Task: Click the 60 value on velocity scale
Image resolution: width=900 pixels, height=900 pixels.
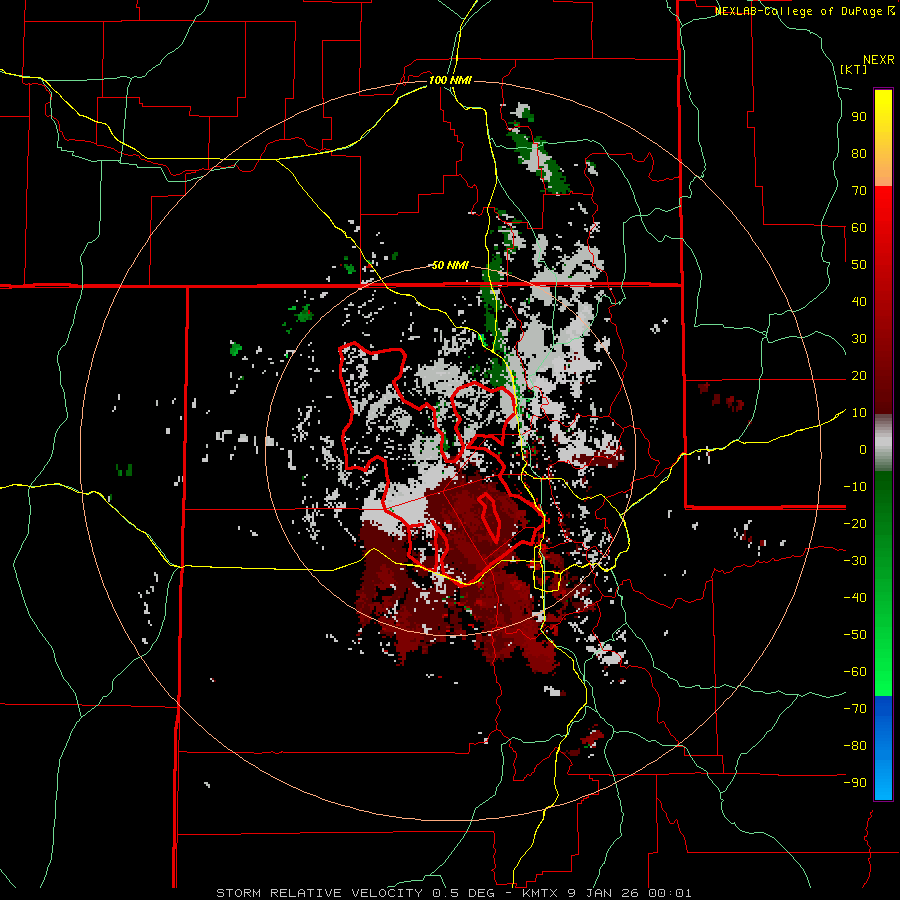Action: pyautogui.click(x=859, y=227)
